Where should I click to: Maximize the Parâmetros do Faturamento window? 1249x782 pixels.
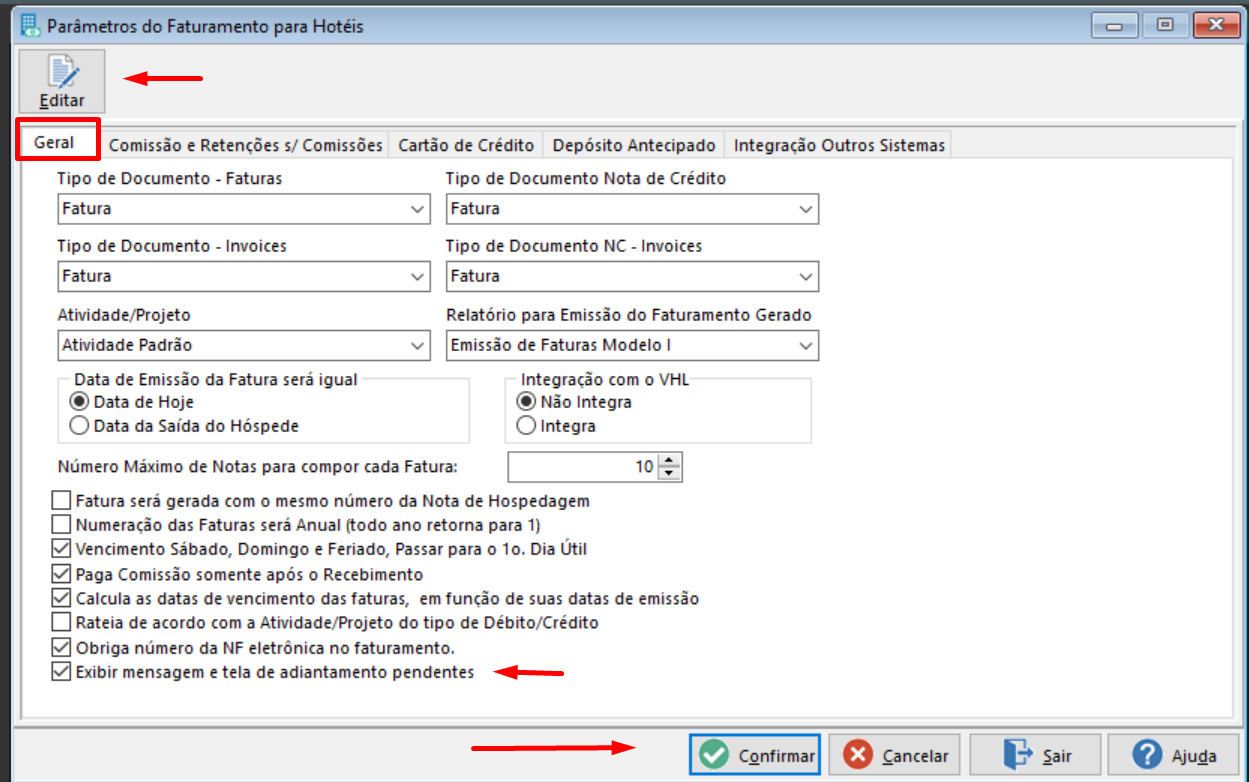pyautogui.click(x=1165, y=24)
